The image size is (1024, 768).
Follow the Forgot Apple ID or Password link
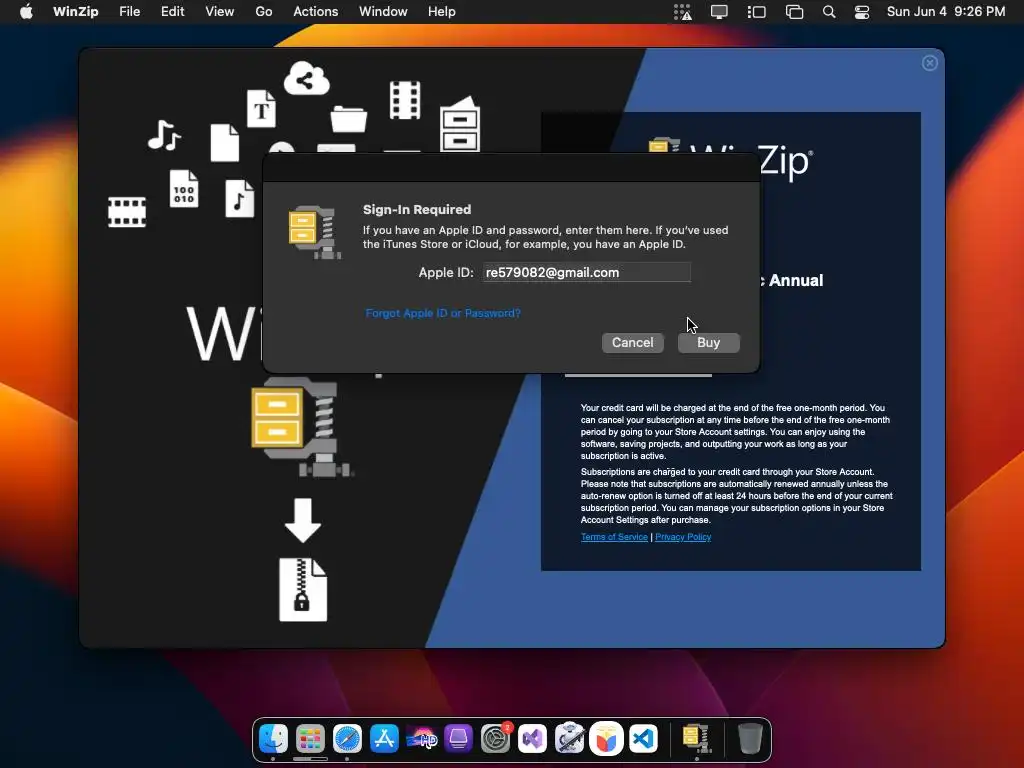tap(443, 313)
